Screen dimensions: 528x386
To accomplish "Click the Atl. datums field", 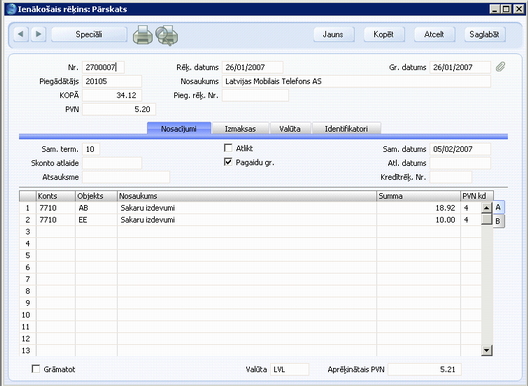I will [x=460, y=163].
